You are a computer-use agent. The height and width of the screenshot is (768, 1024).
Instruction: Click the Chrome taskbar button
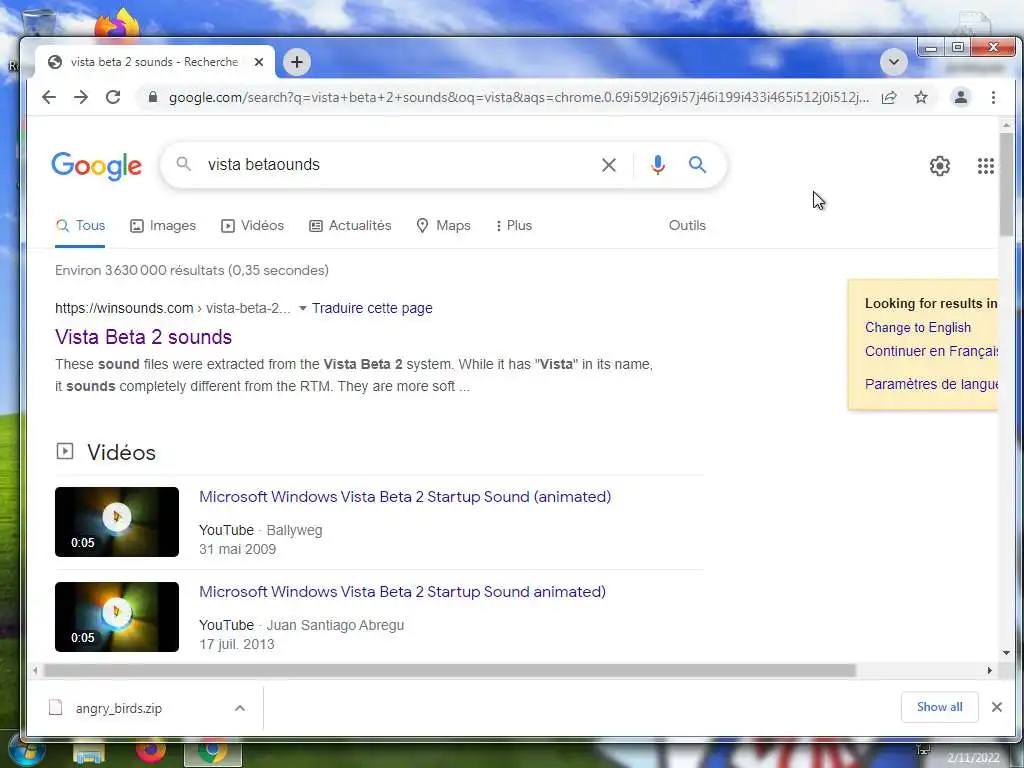[213, 753]
